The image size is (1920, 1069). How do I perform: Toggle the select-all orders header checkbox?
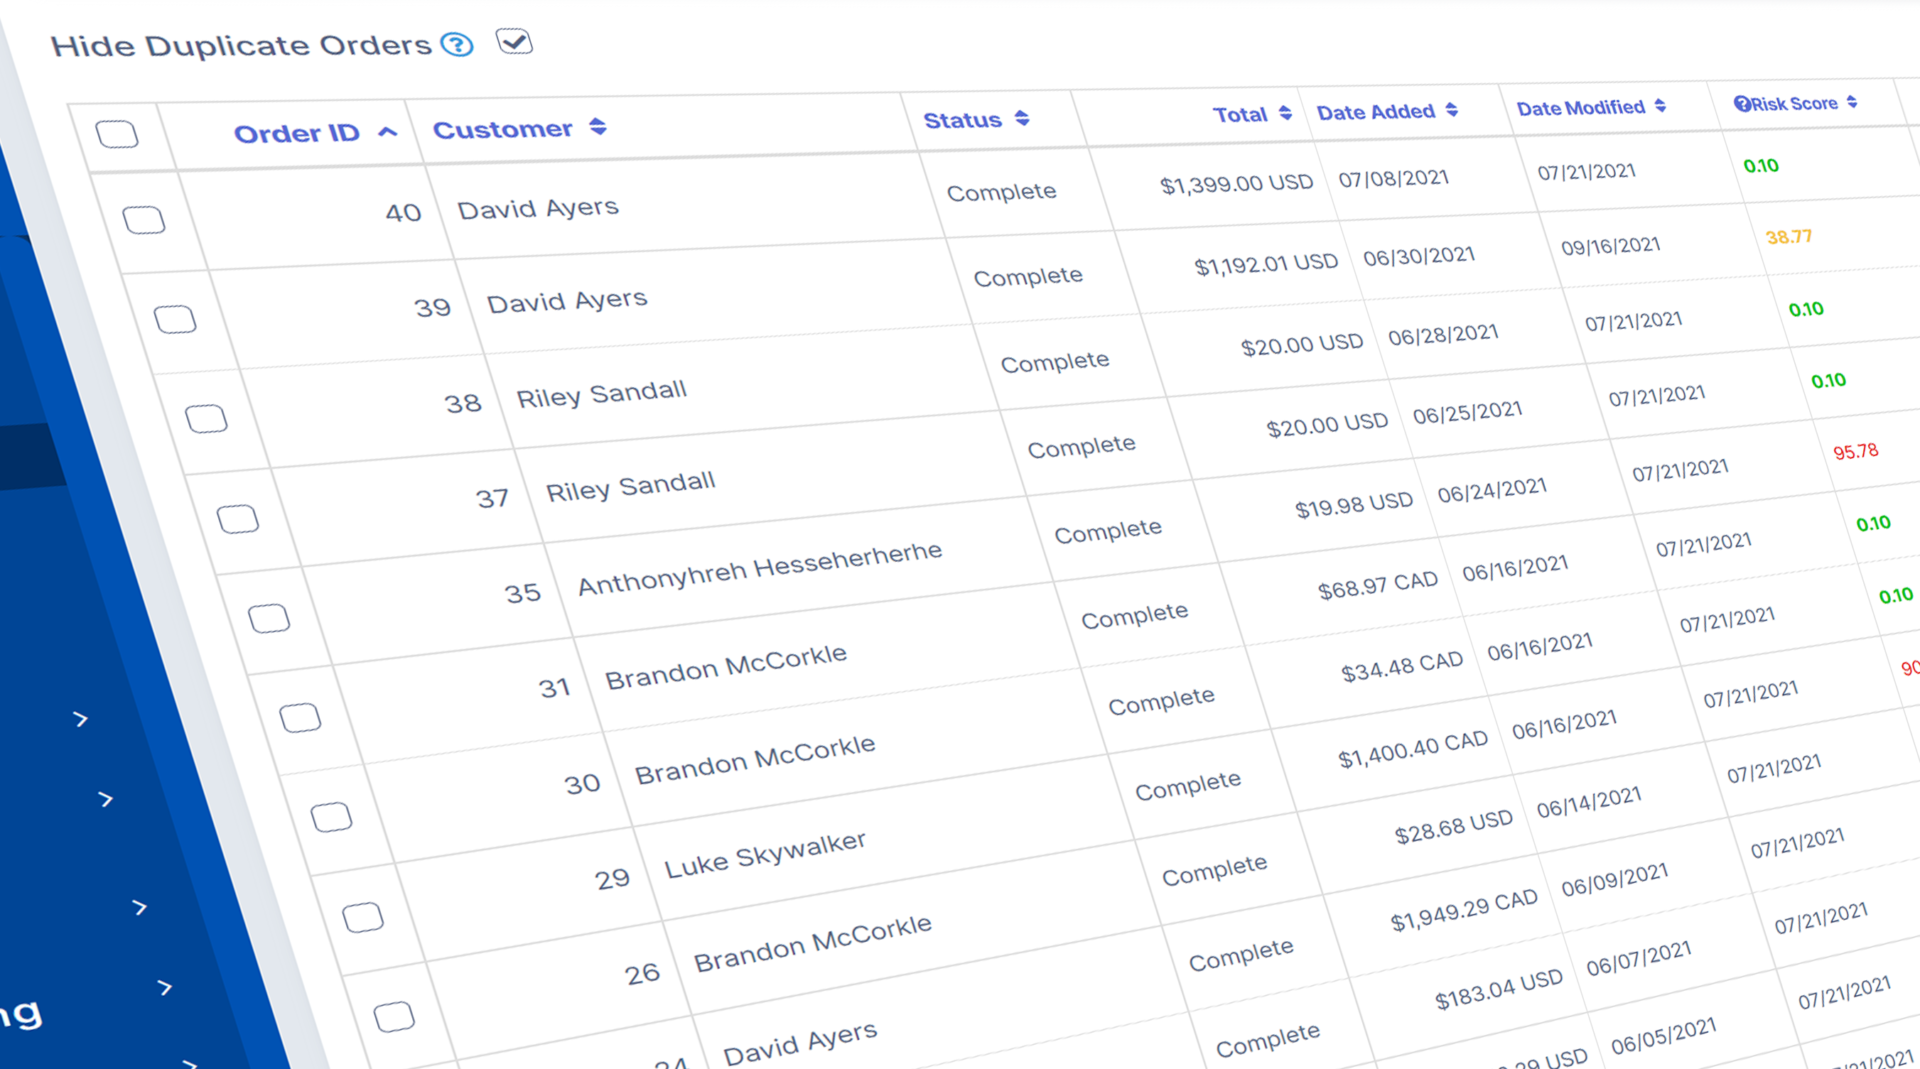[117, 134]
